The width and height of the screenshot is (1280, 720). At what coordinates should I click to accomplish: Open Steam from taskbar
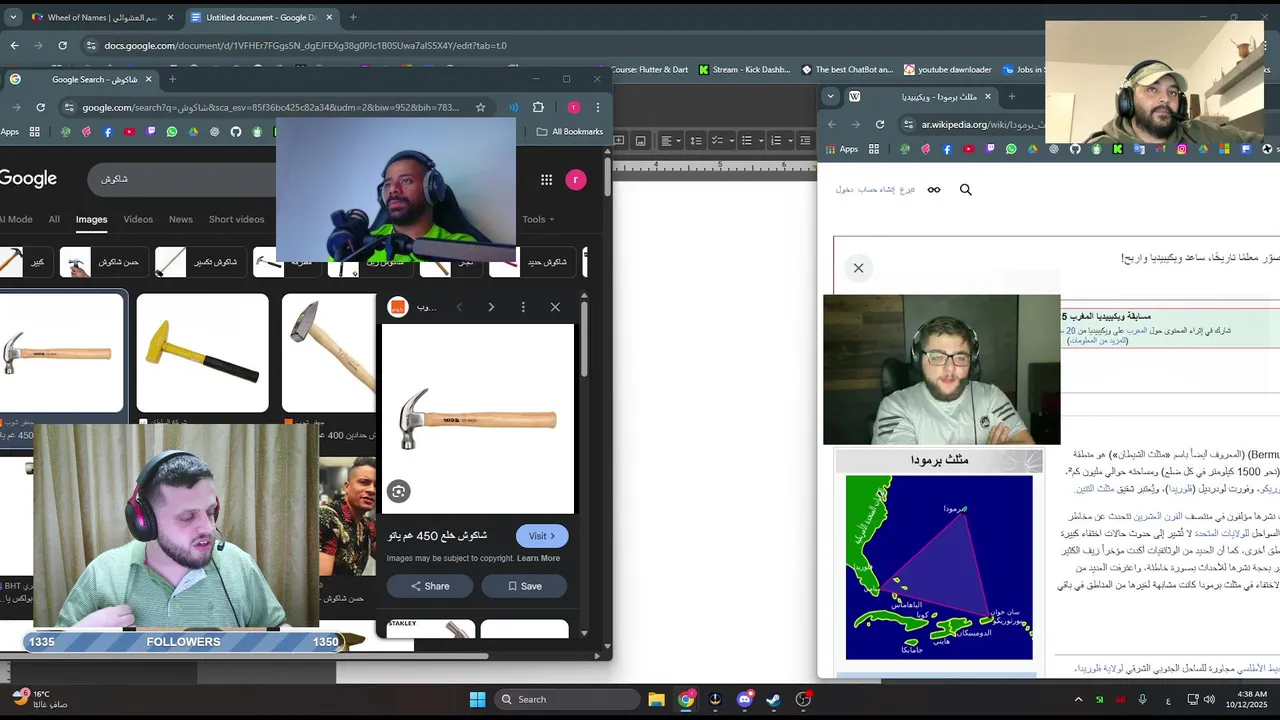click(x=773, y=699)
